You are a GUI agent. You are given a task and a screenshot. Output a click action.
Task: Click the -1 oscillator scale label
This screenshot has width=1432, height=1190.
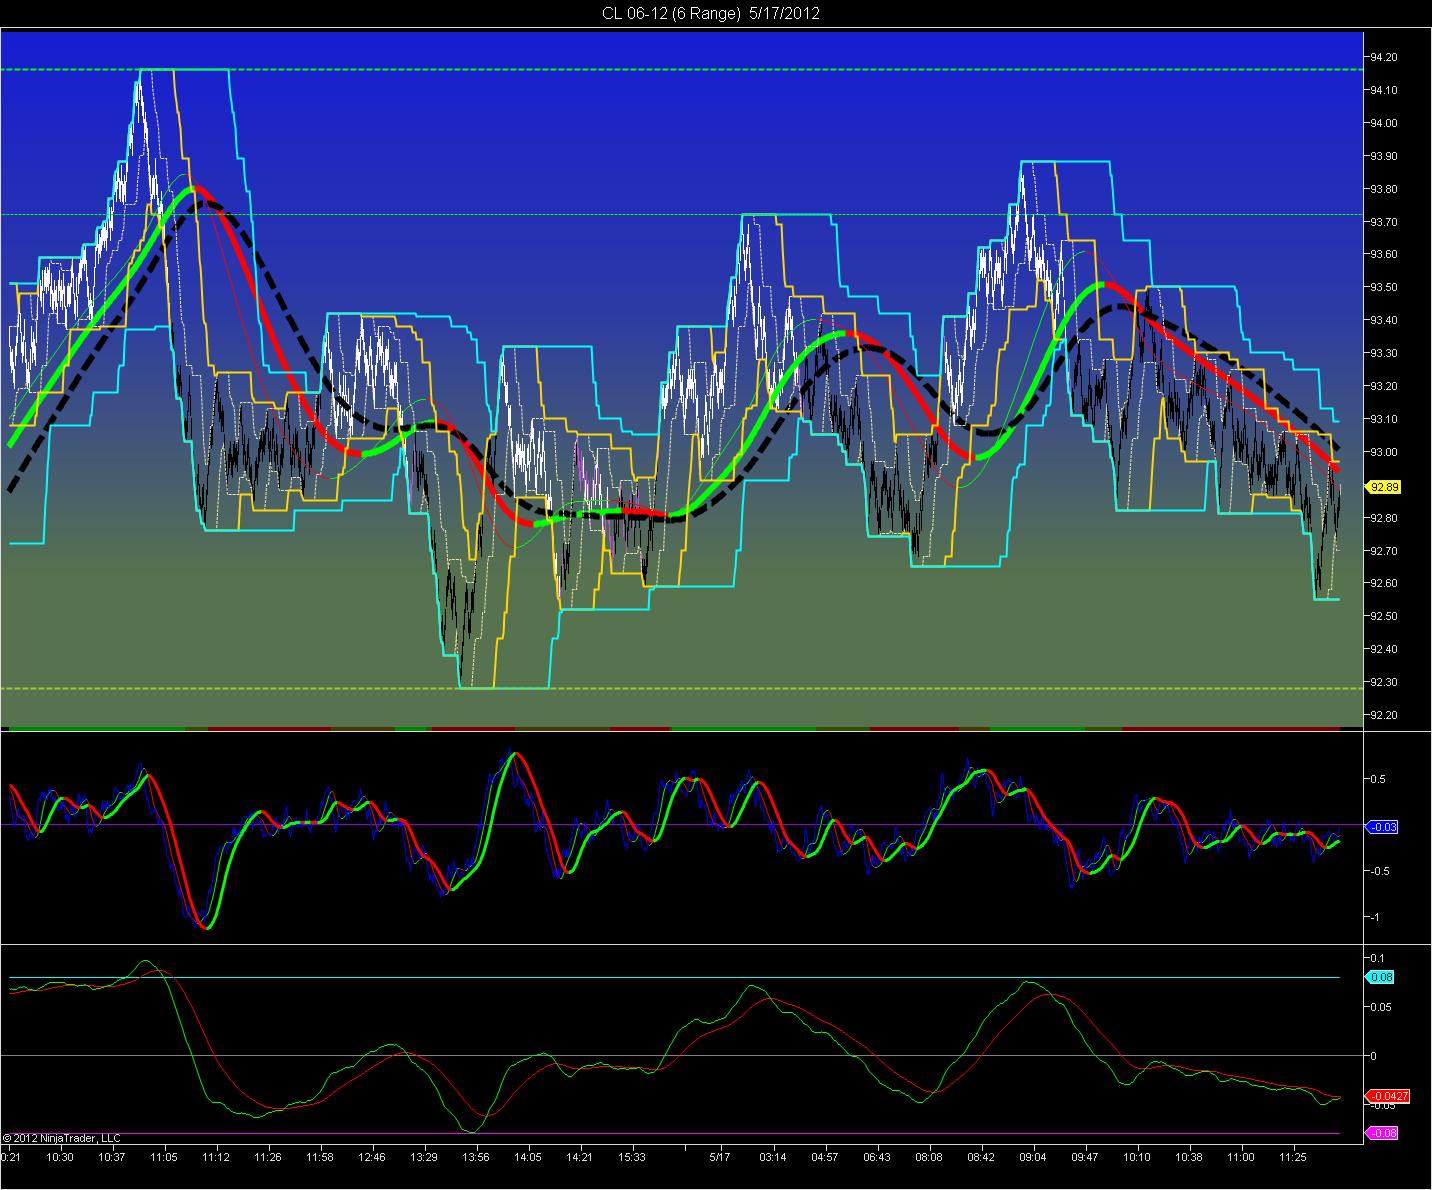[x=1375, y=918]
